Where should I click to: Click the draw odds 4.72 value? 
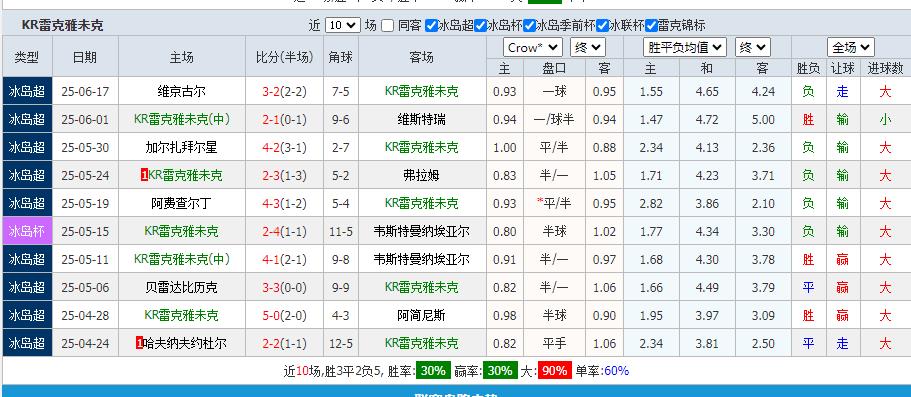[707, 120]
